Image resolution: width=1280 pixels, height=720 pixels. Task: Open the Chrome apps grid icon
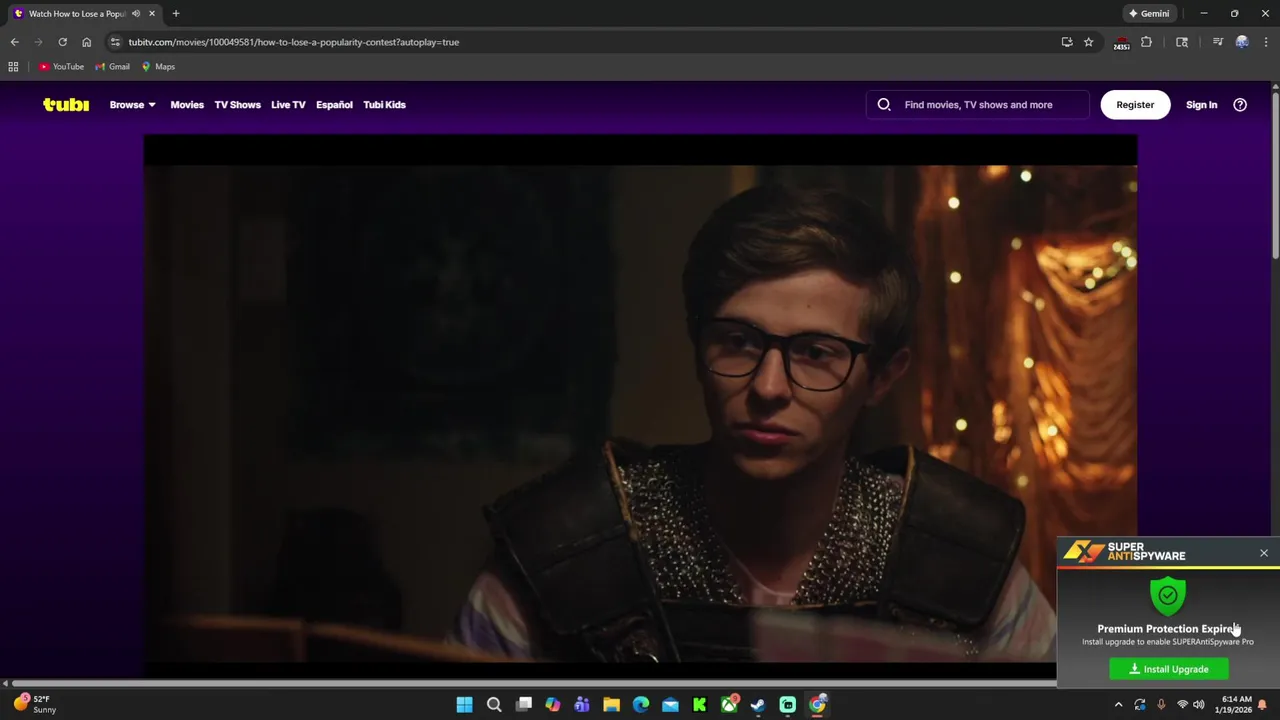pyautogui.click(x=13, y=66)
